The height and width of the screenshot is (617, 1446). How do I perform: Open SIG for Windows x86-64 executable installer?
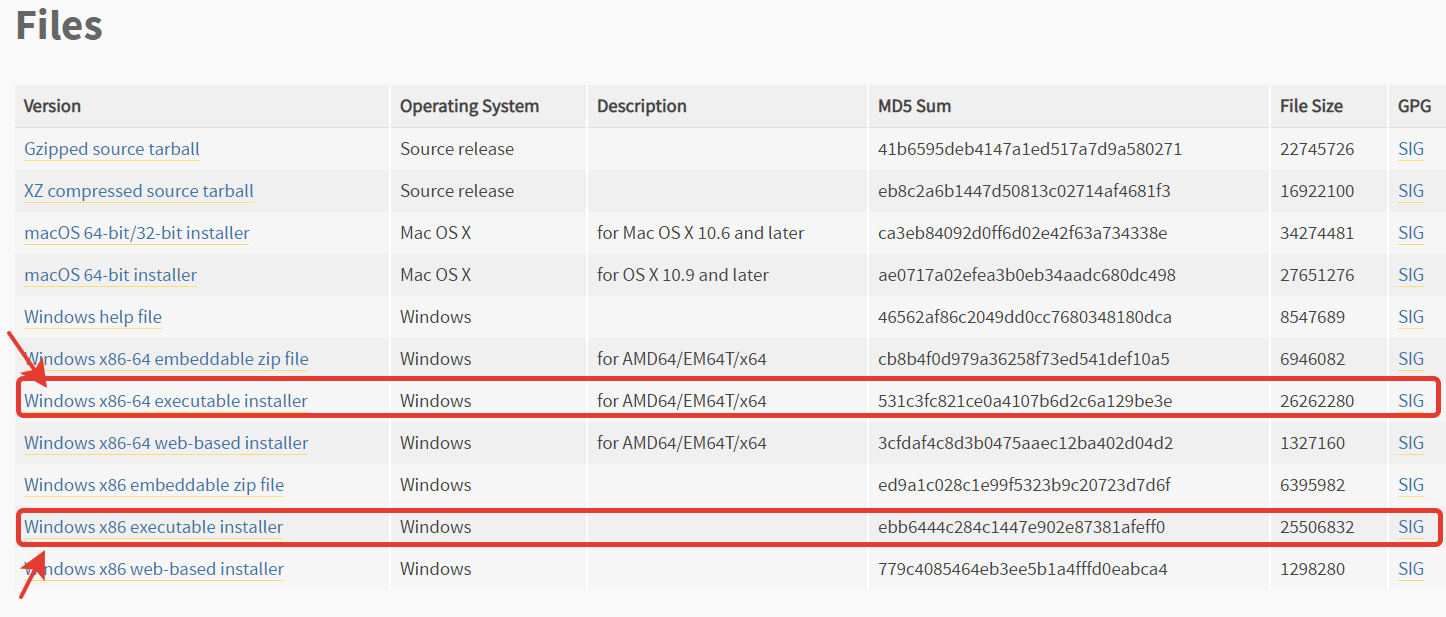tap(1411, 401)
